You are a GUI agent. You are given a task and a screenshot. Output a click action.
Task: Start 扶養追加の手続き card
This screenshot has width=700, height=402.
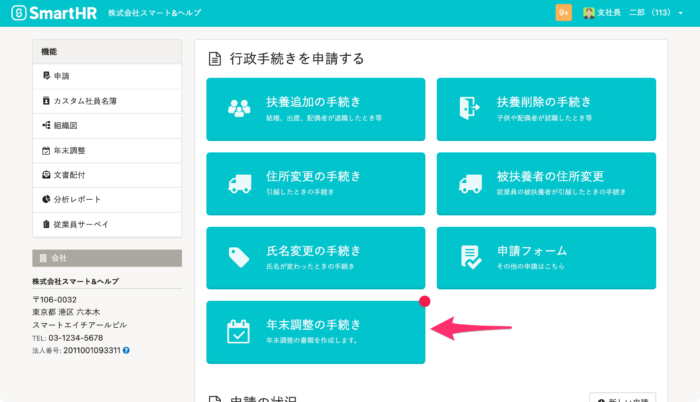(316, 109)
